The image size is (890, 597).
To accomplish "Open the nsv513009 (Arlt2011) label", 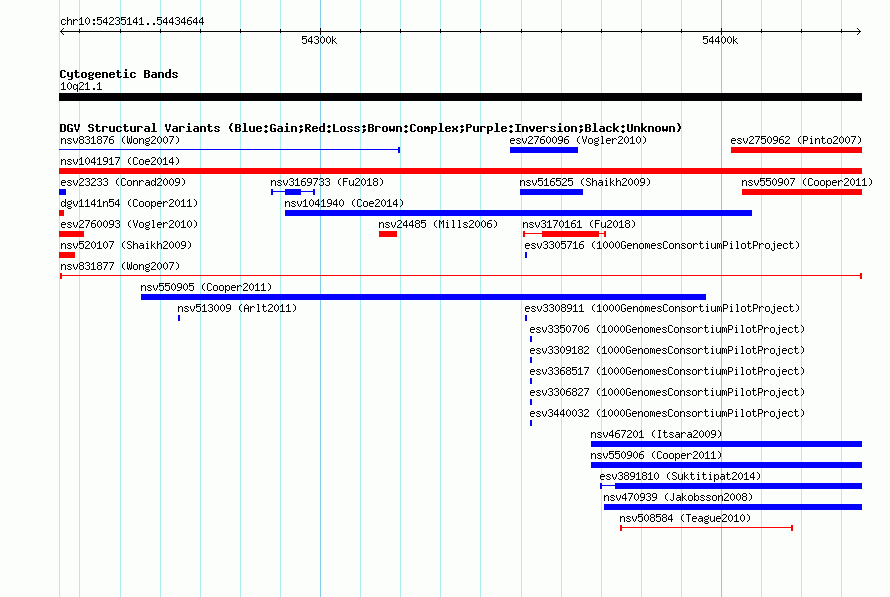I will 237,308.
